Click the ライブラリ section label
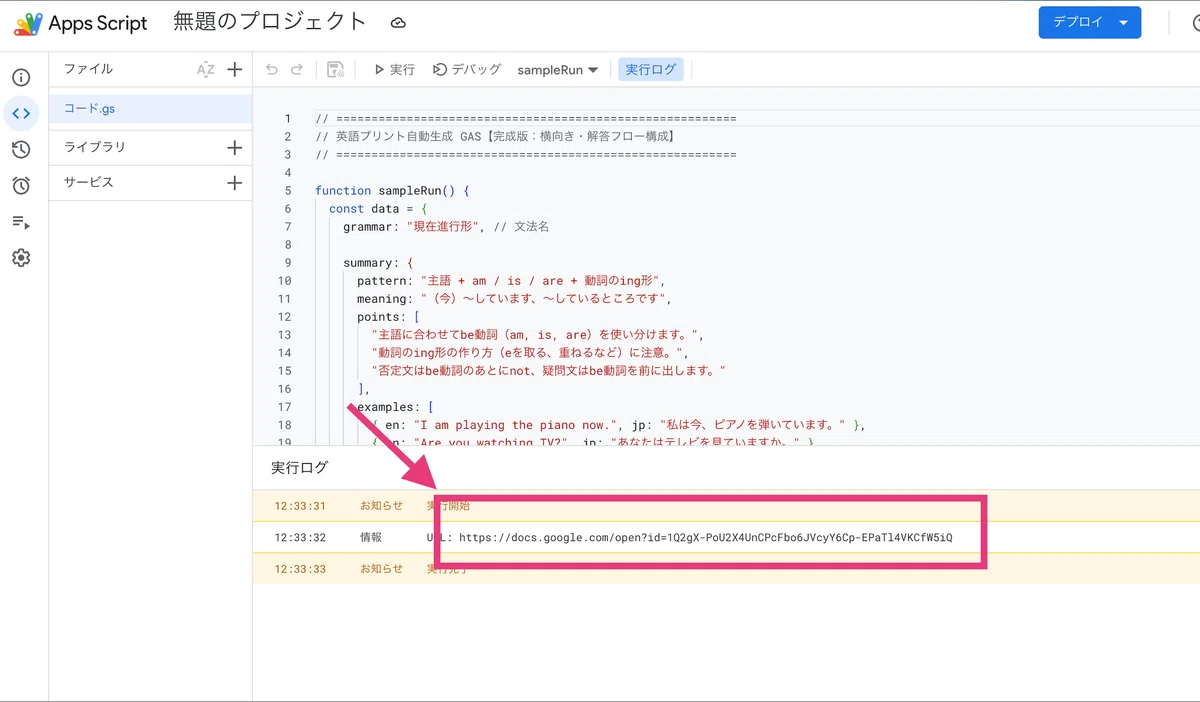 click(95, 147)
